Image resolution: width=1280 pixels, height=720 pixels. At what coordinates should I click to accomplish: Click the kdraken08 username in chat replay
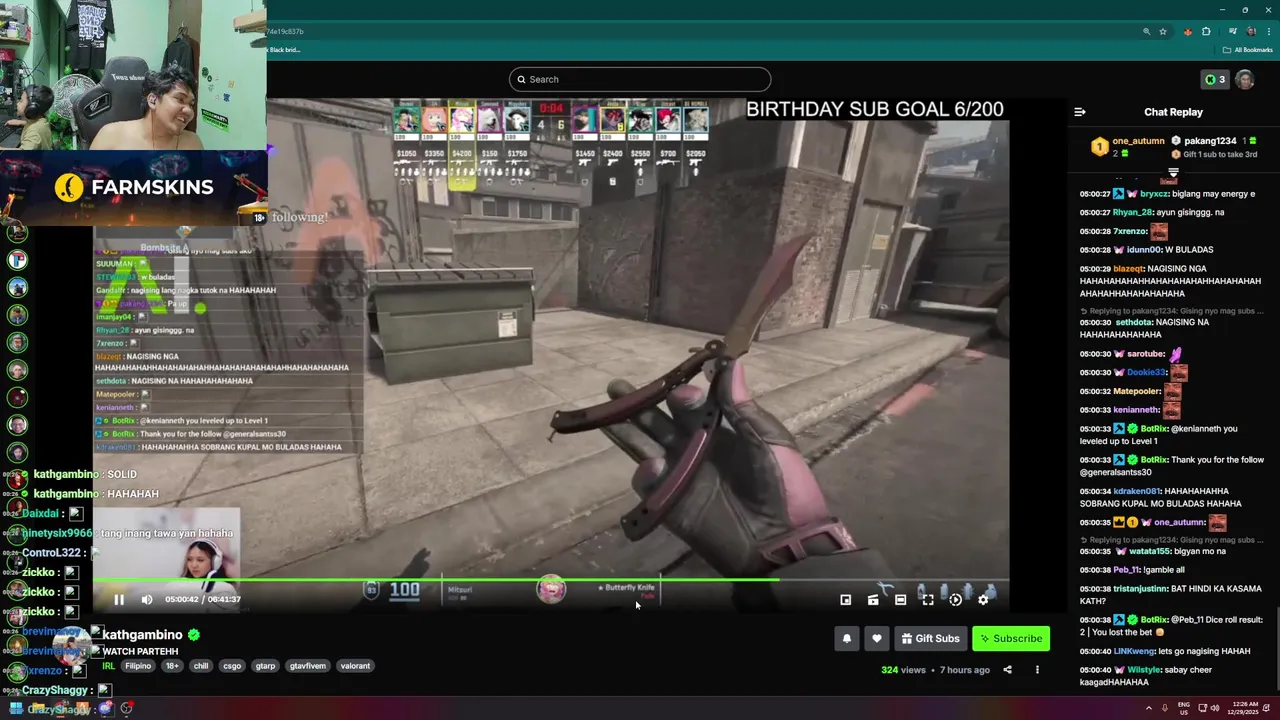point(1136,491)
